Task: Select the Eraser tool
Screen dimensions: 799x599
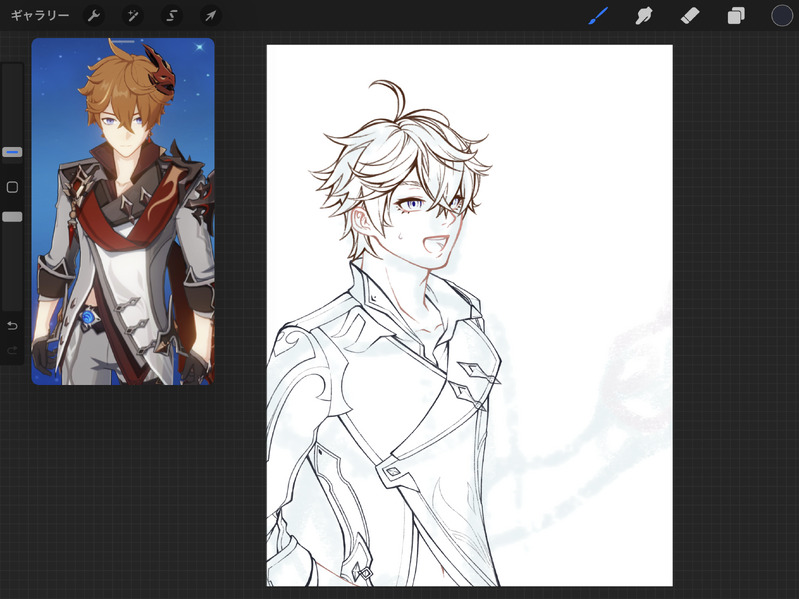Action: [x=690, y=16]
